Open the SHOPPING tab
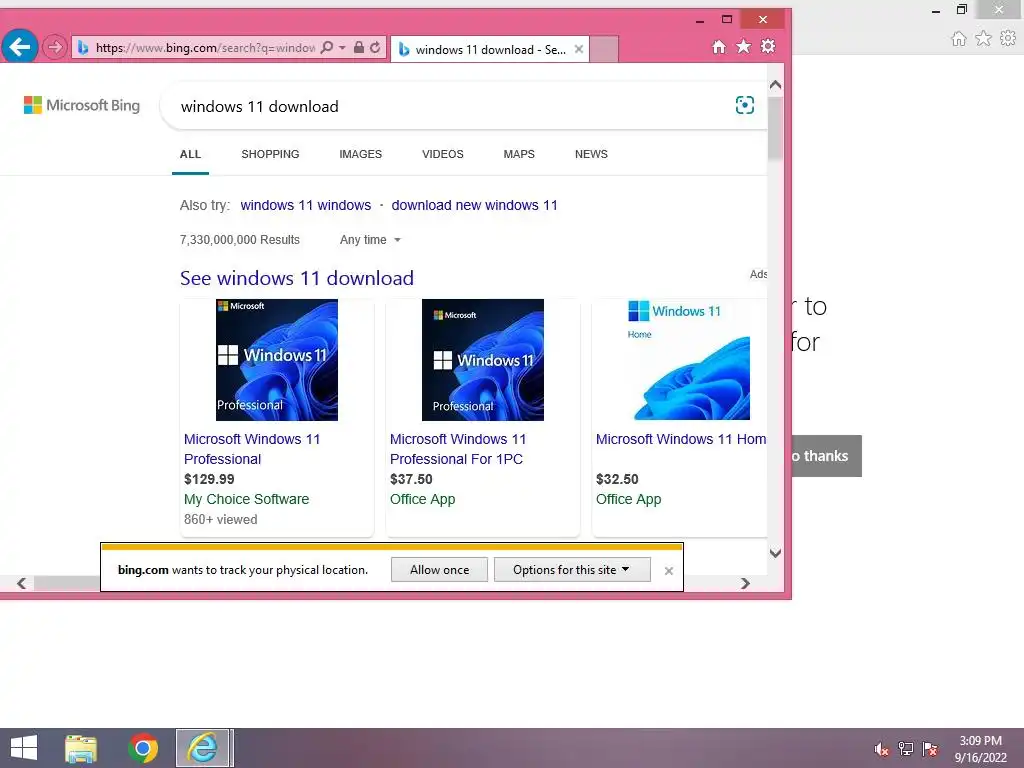This screenshot has height=768, width=1024. pos(270,155)
